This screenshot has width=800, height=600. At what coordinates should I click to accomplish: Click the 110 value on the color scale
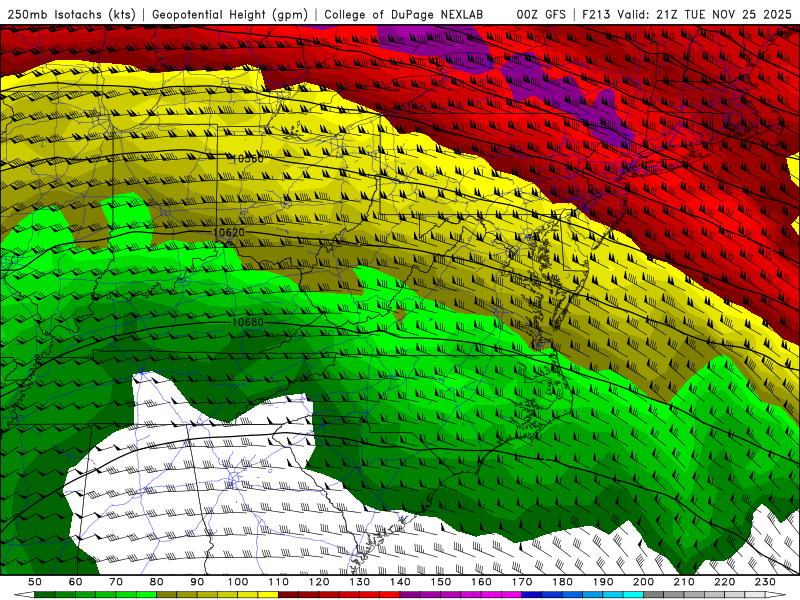[278, 582]
